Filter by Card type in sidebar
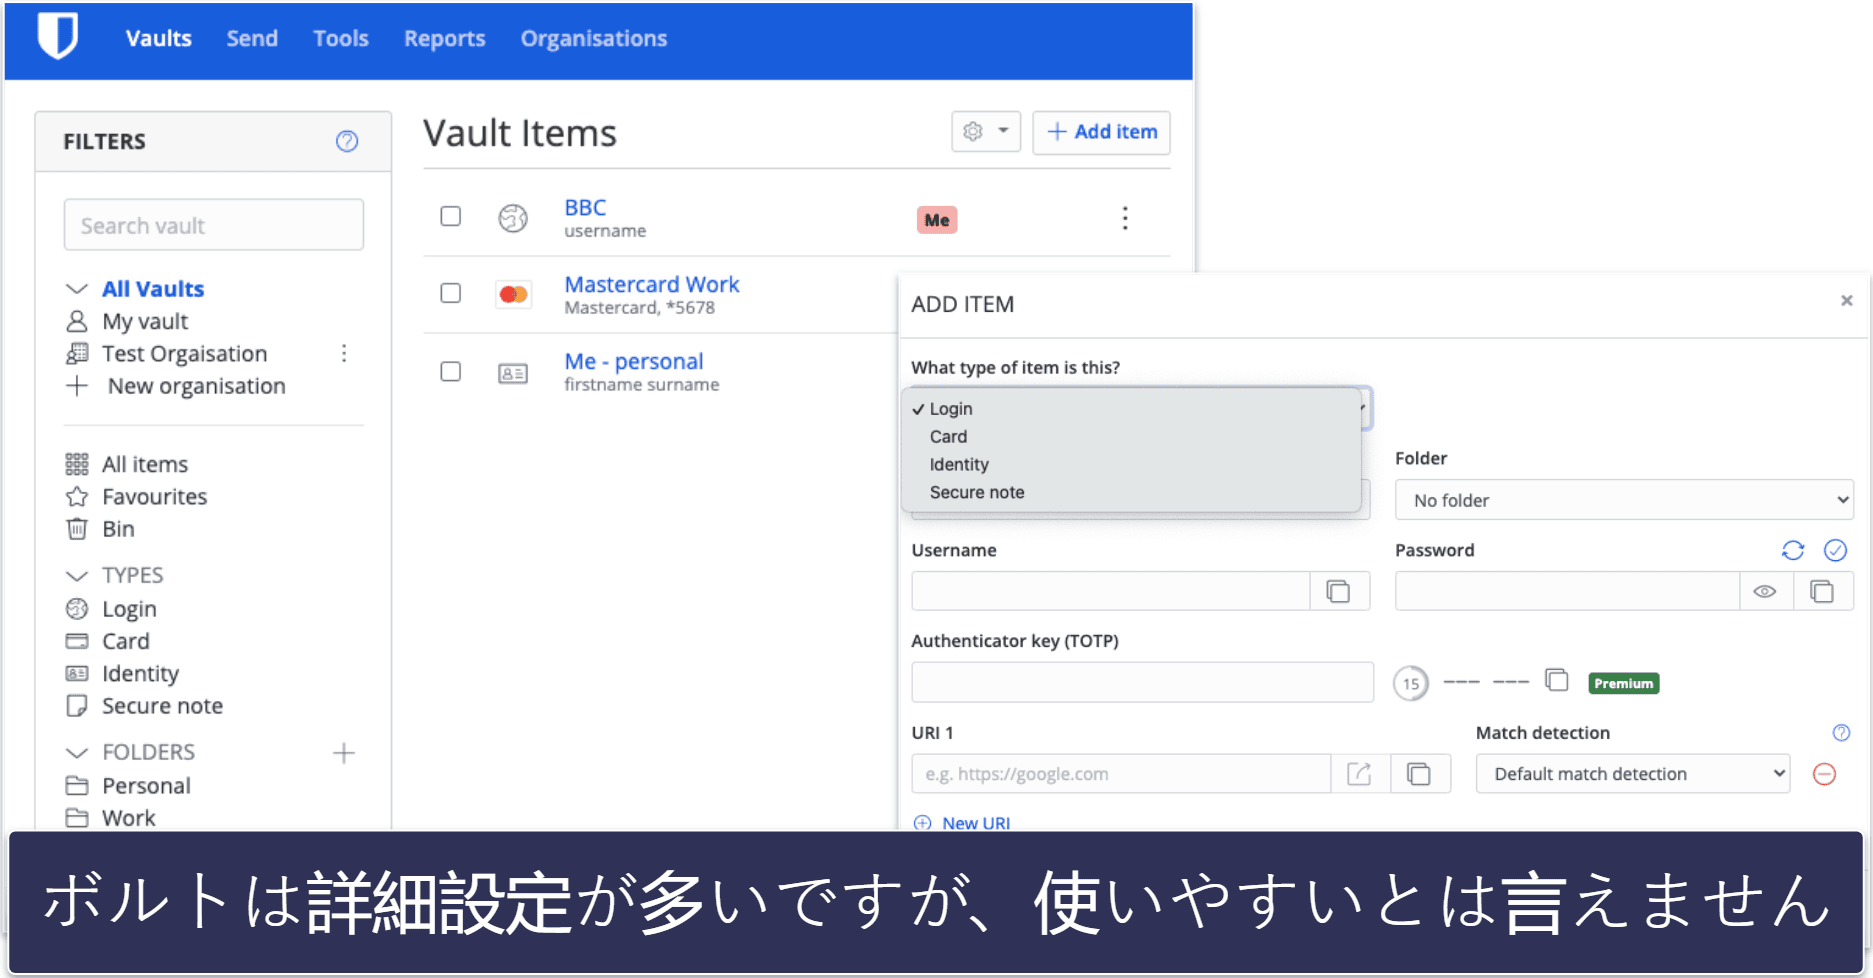This screenshot has height=978, width=1873. (x=126, y=641)
